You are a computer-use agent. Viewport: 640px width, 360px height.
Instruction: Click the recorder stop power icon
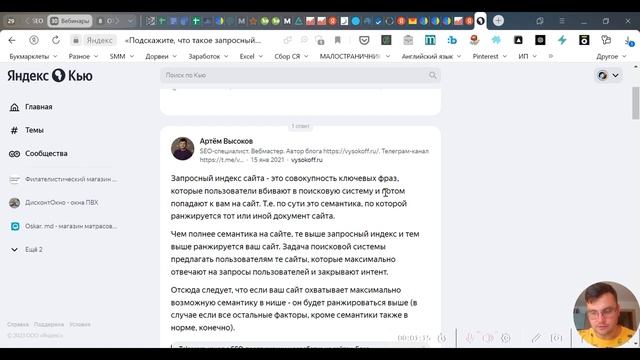pyautogui.click(x=442, y=338)
